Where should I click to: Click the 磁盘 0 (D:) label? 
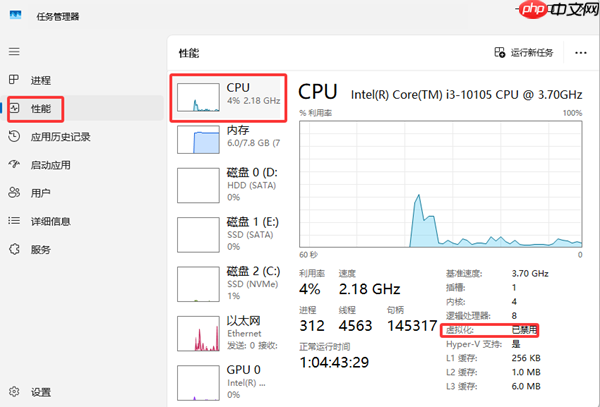pyautogui.click(x=252, y=173)
